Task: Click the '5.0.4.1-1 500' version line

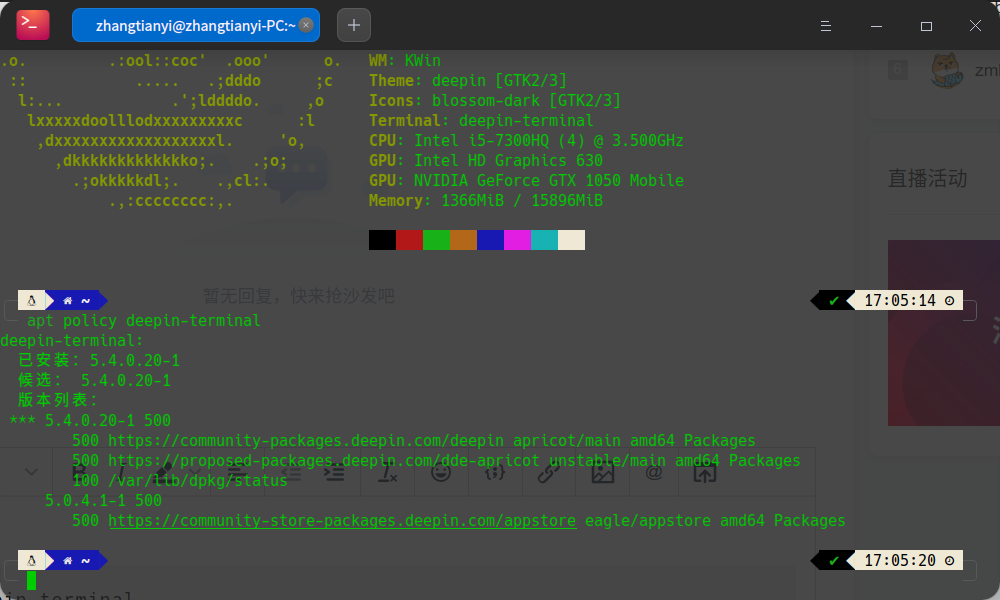Action: tap(103, 500)
